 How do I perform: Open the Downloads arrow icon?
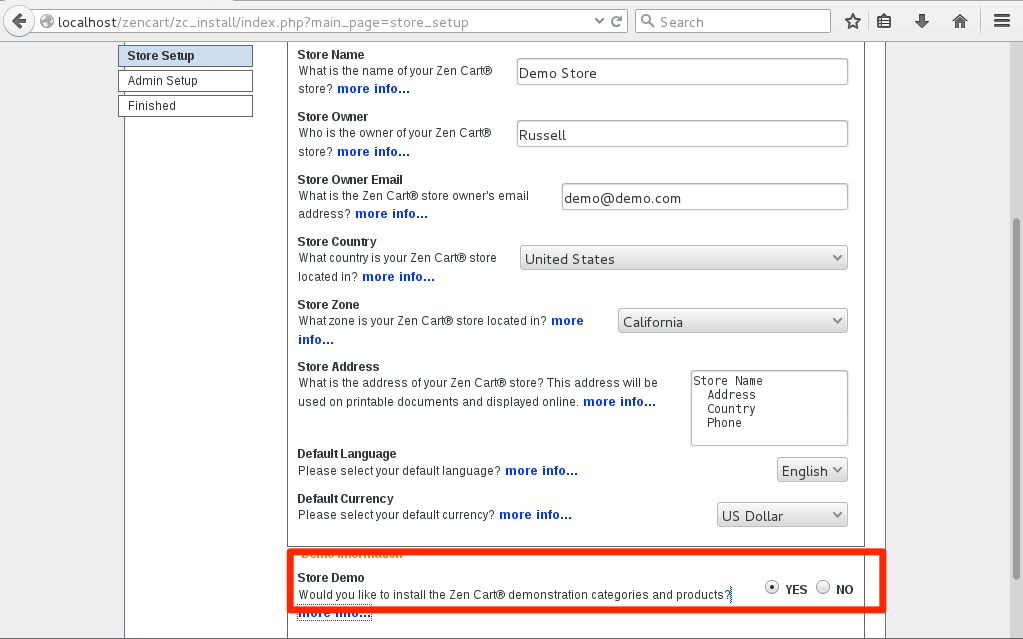click(921, 22)
